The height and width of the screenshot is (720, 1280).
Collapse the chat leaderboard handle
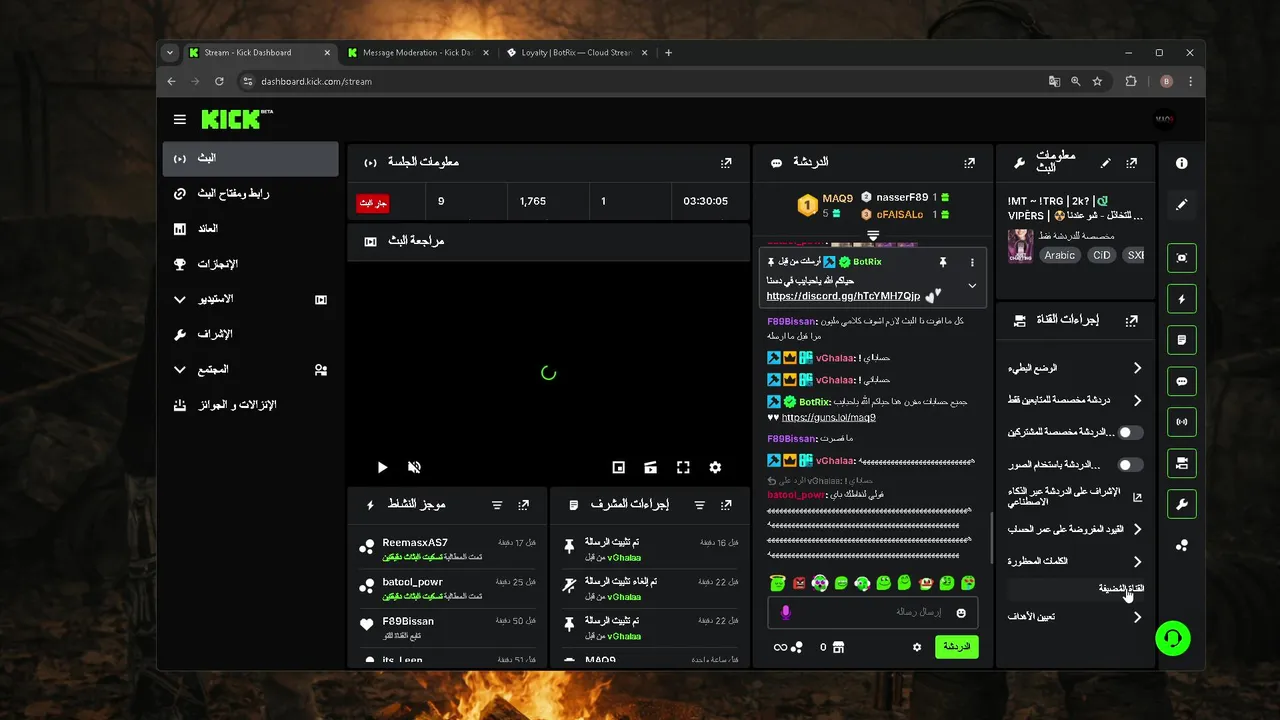pos(873,236)
